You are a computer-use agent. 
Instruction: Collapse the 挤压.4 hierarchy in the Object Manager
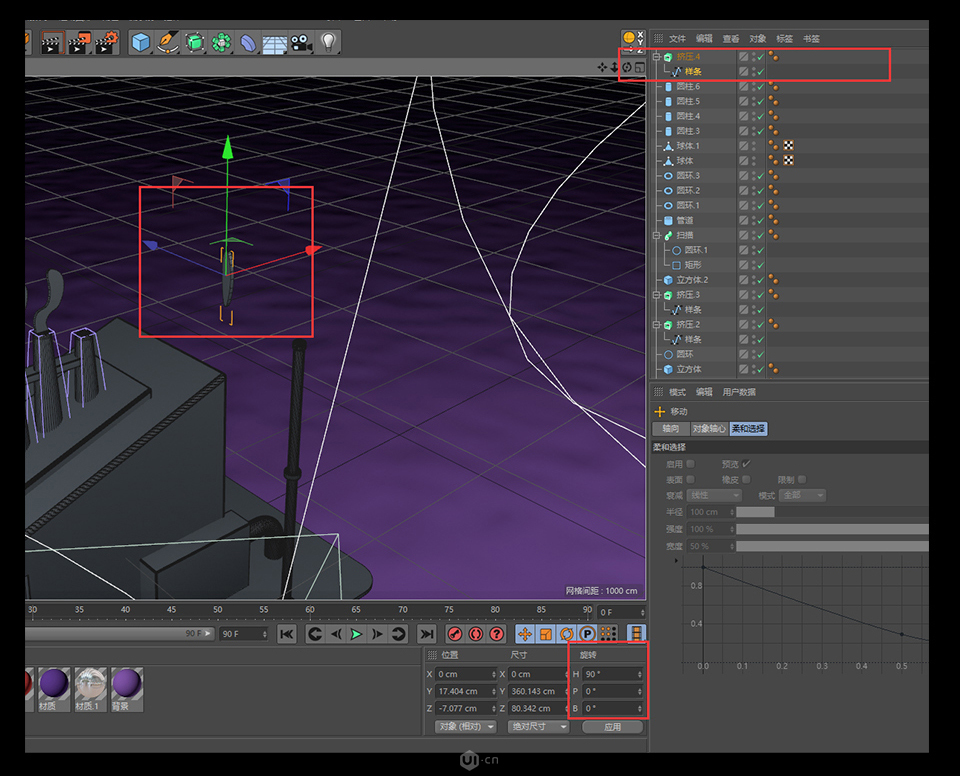tap(655, 57)
